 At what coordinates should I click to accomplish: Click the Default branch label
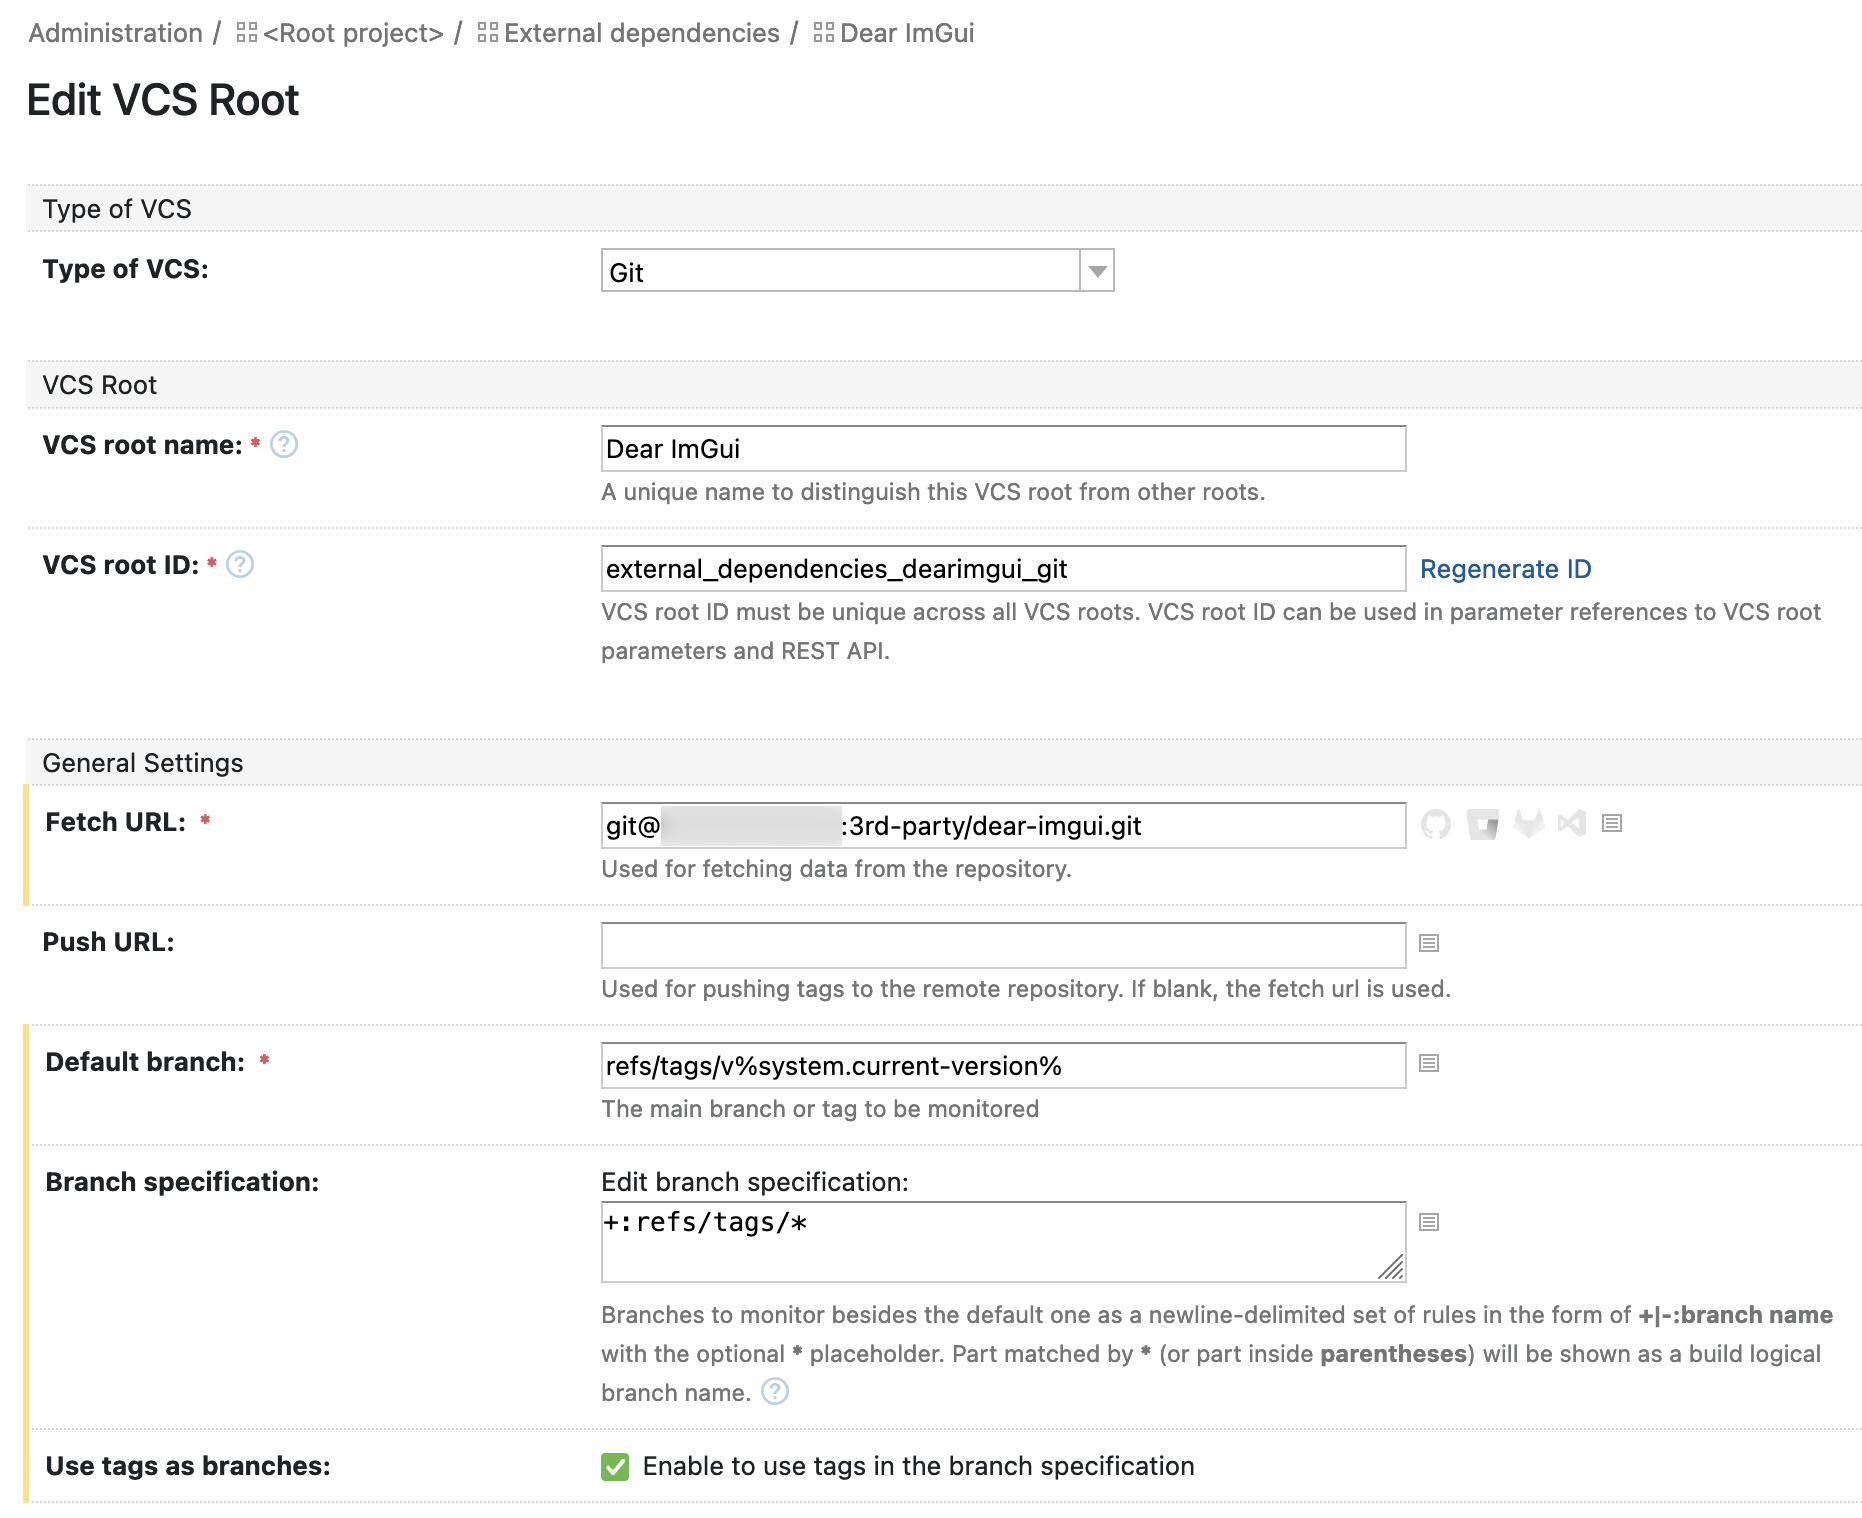click(x=145, y=1062)
